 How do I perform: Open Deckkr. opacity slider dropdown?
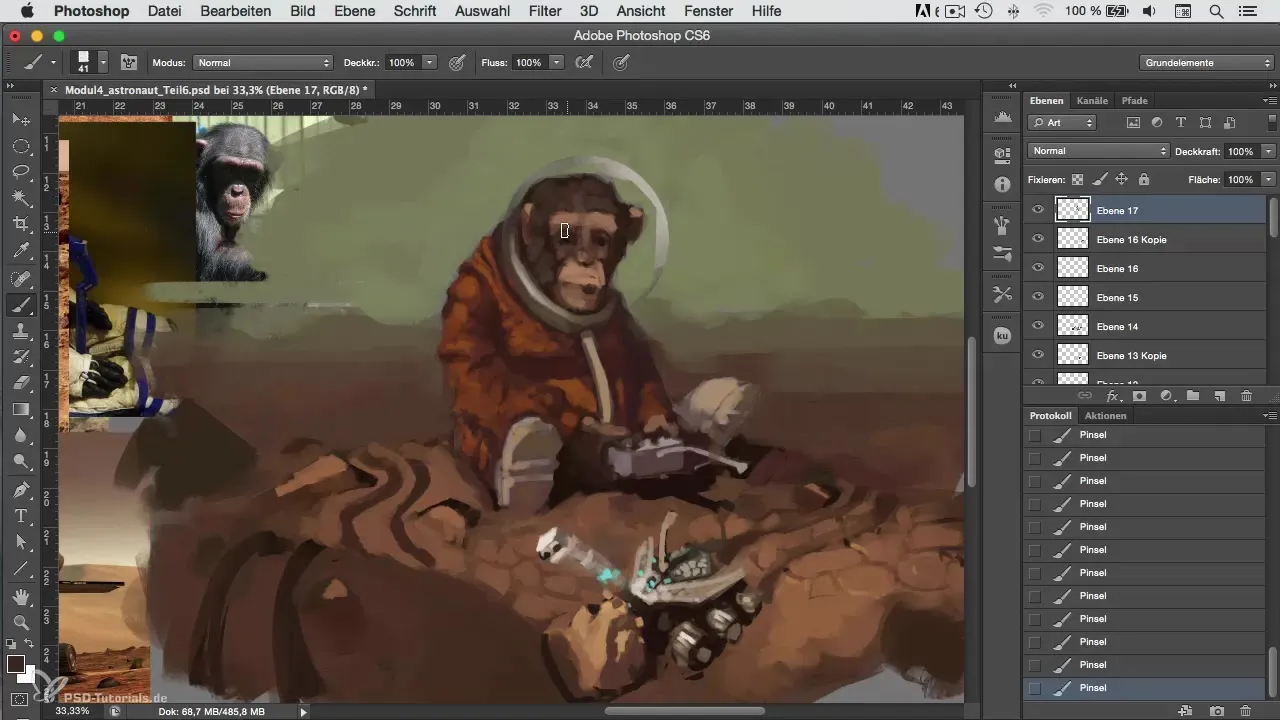(x=430, y=62)
